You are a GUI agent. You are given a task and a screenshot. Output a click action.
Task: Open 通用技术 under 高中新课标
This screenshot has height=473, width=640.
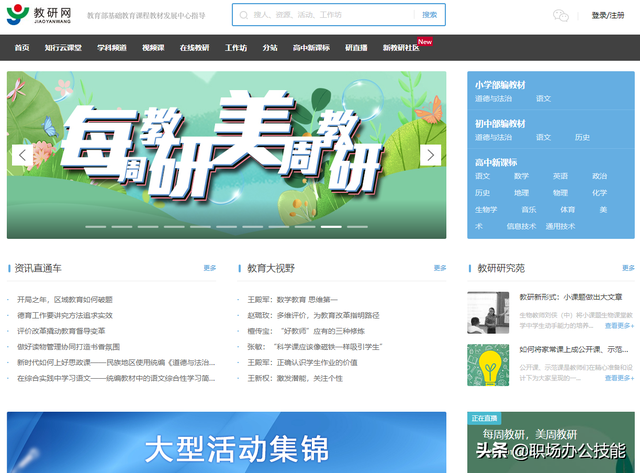point(560,227)
